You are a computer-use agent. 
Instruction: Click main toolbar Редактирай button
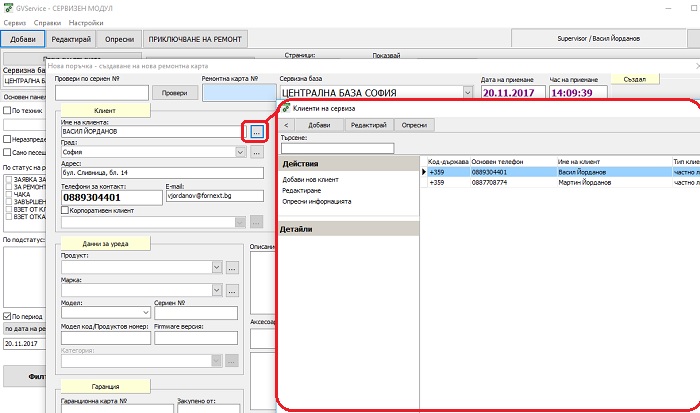click(x=71, y=39)
